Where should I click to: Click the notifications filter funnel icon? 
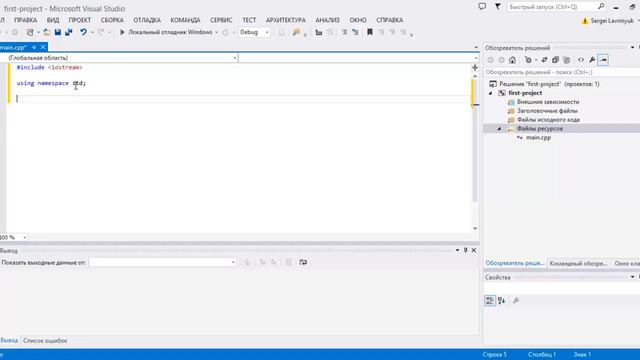click(x=498, y=7)
